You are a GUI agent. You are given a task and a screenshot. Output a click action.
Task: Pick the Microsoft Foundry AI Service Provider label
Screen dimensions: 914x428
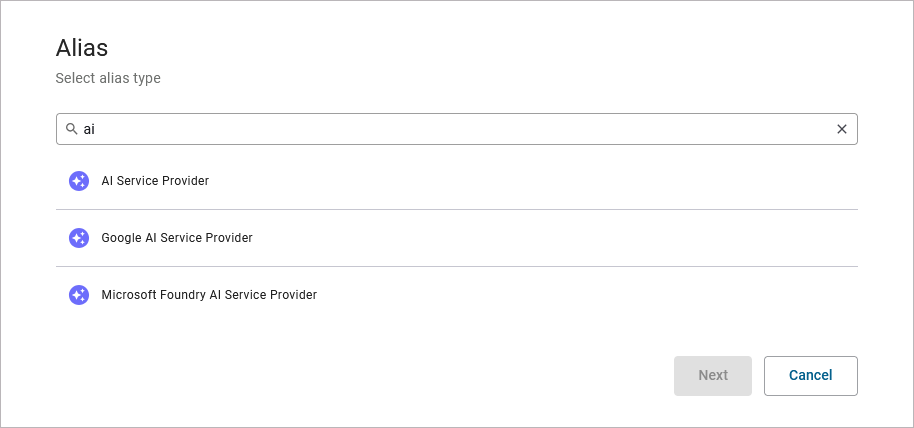tap(209, 295)
